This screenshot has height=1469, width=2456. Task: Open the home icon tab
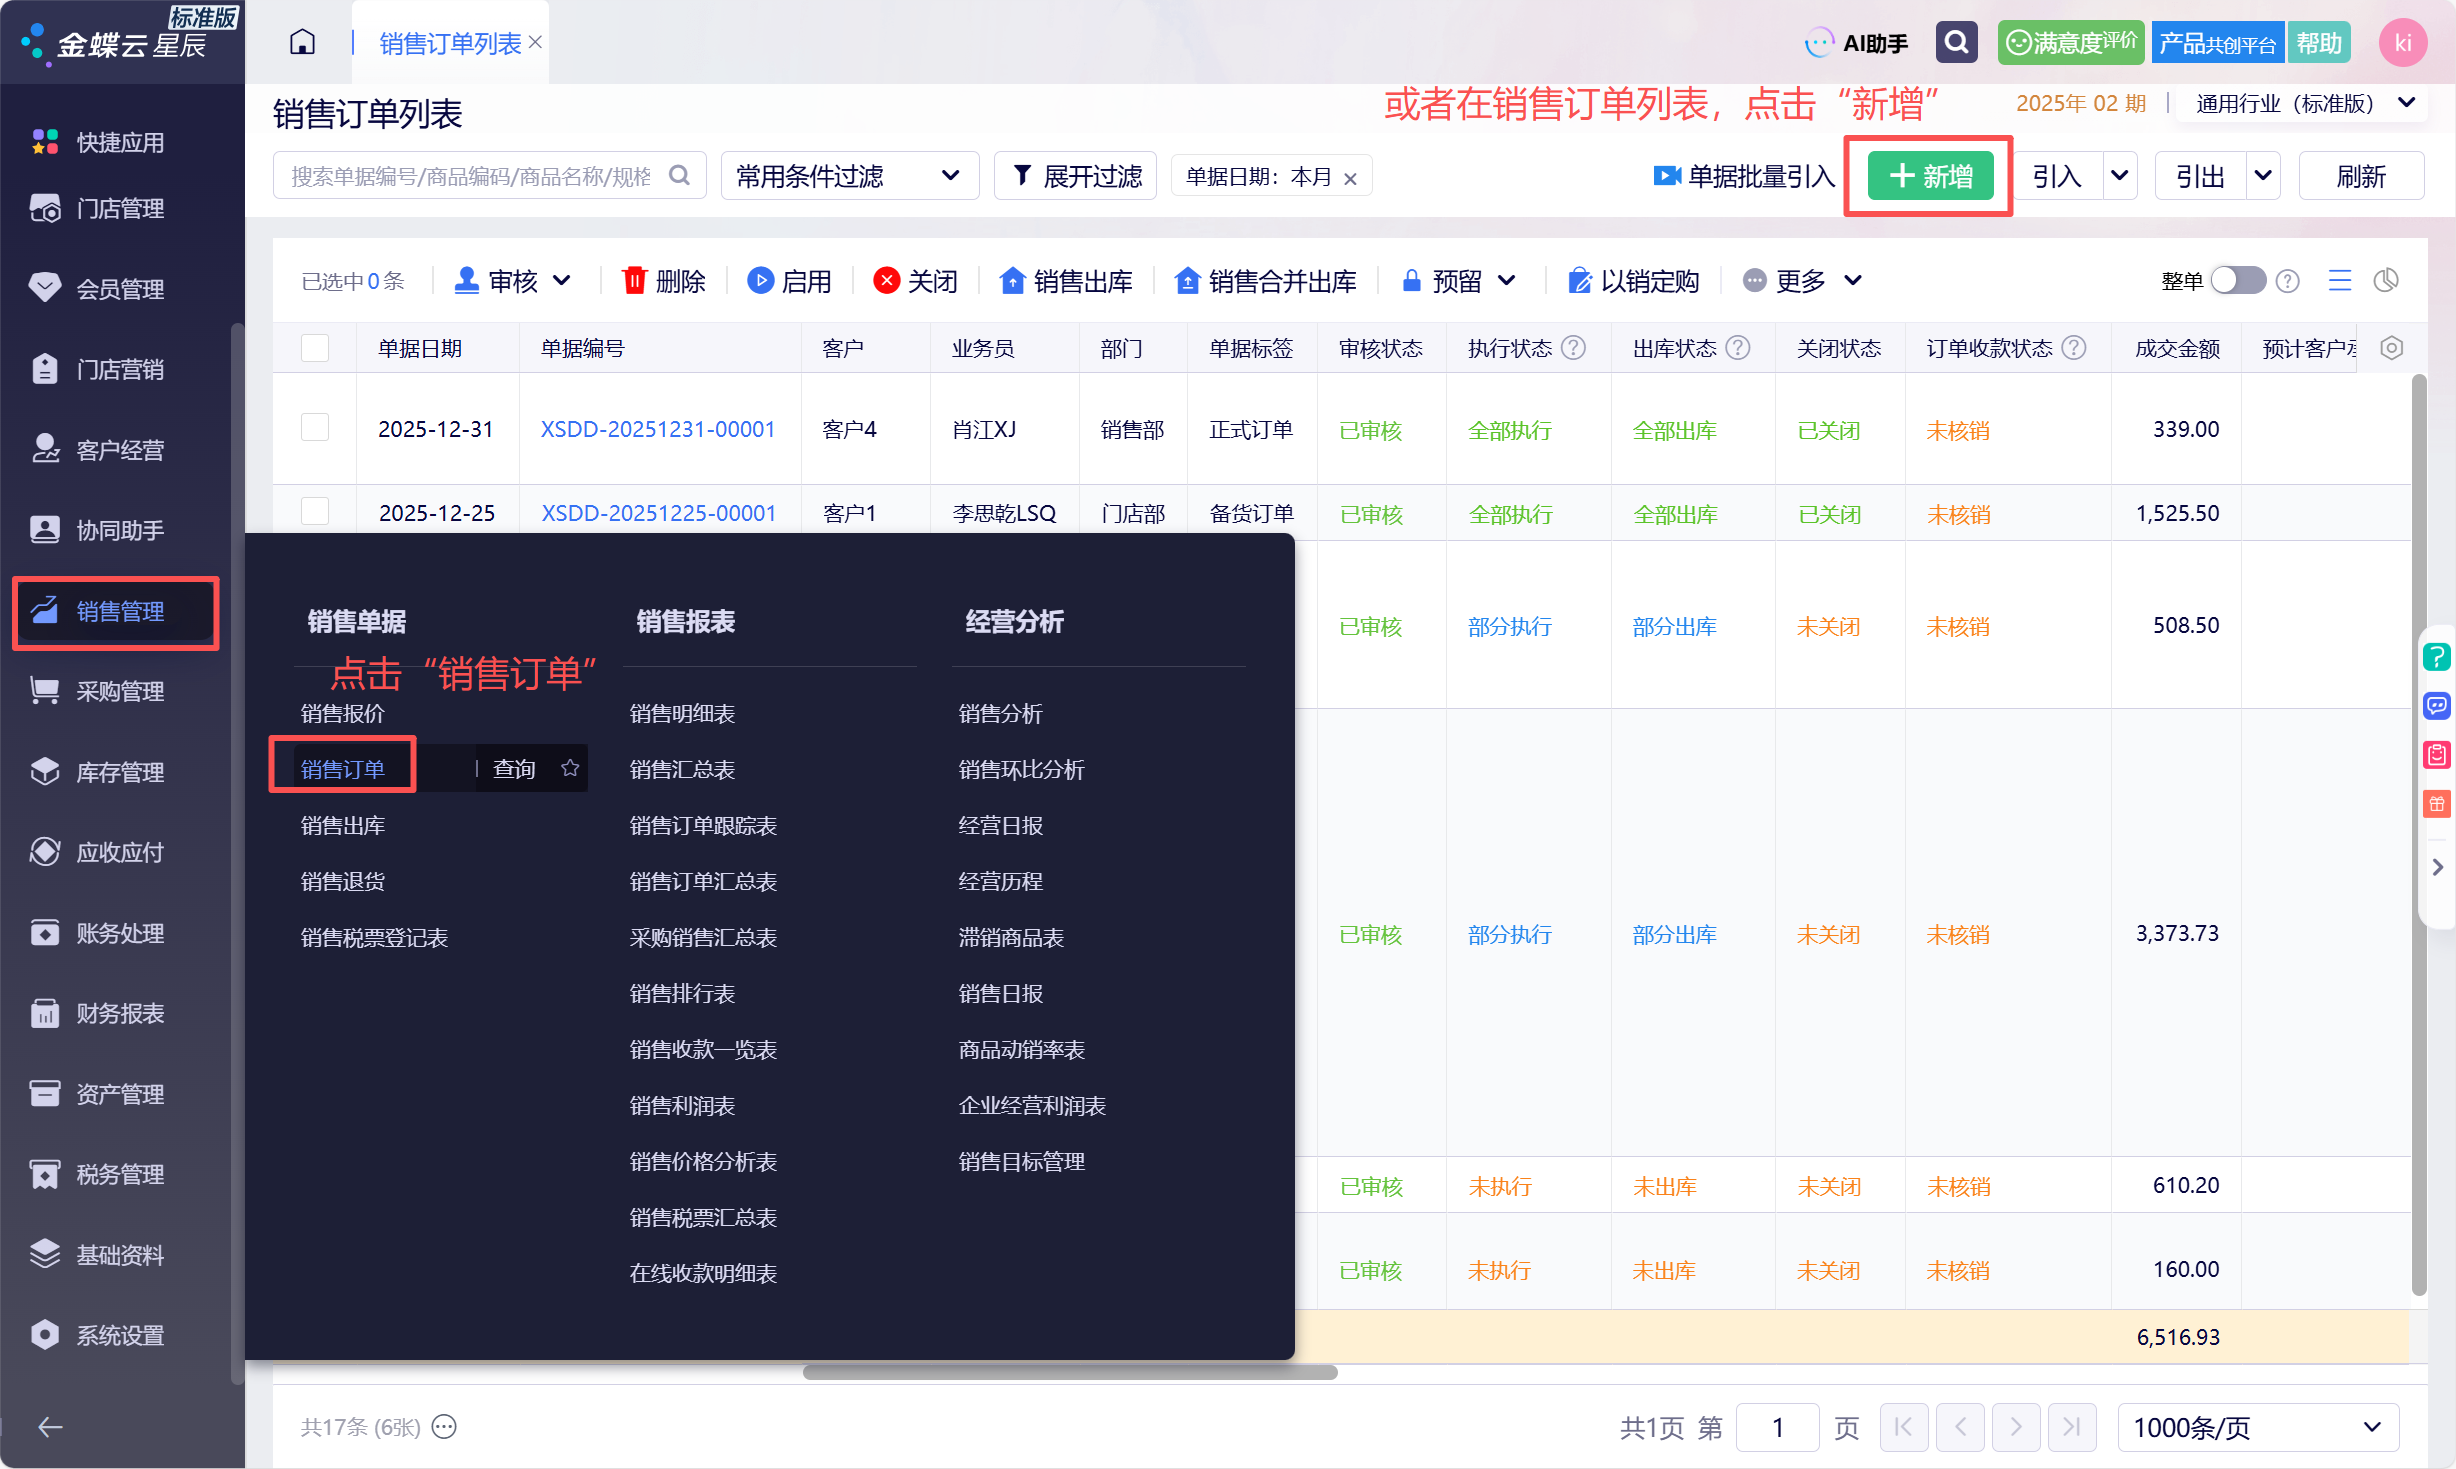pyautogui.click(x=302, y=43)
